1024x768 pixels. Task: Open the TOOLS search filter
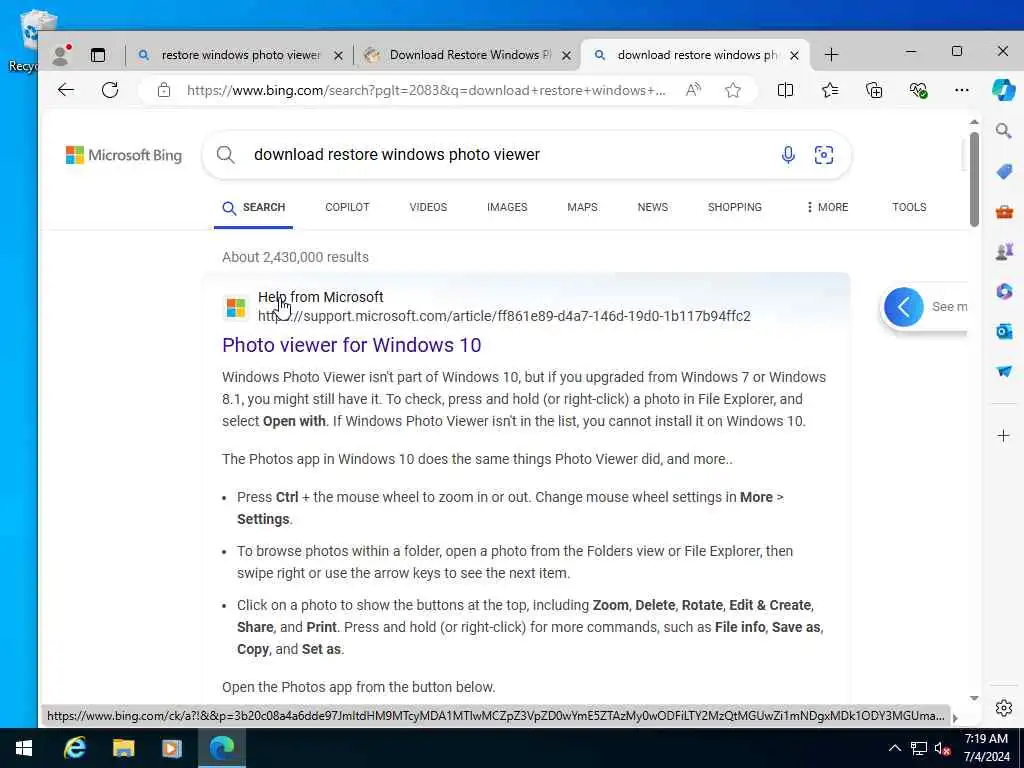click(909, 207)
